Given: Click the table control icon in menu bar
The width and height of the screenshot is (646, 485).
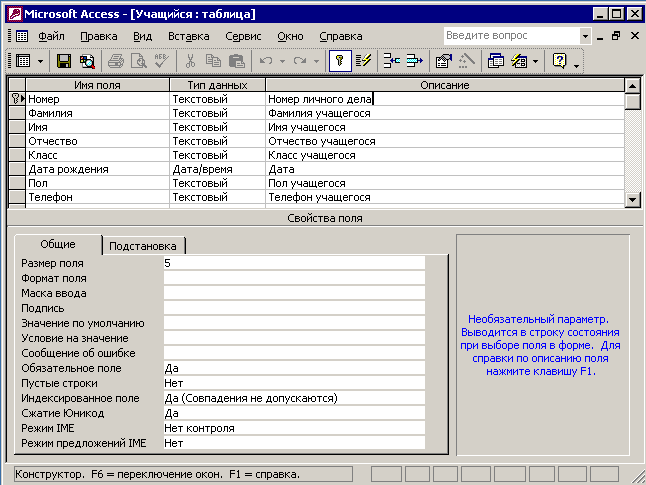Looking at the screenshot, I should point(22,36).
